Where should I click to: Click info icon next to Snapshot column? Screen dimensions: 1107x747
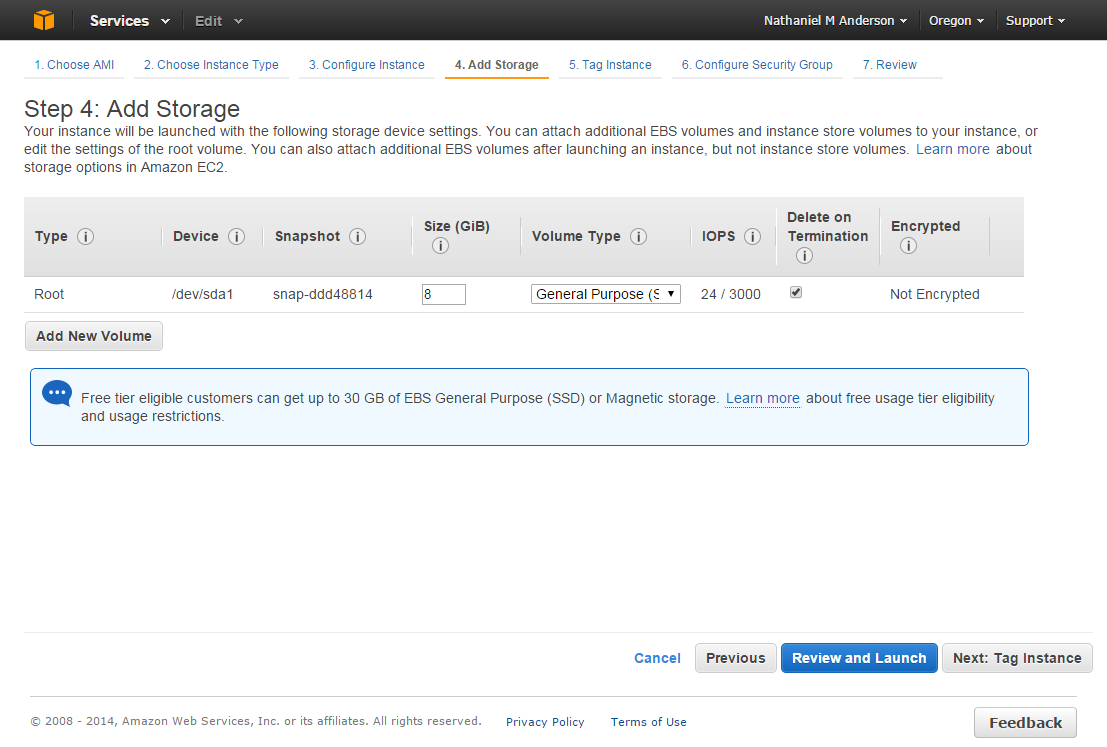click(357, 237)
